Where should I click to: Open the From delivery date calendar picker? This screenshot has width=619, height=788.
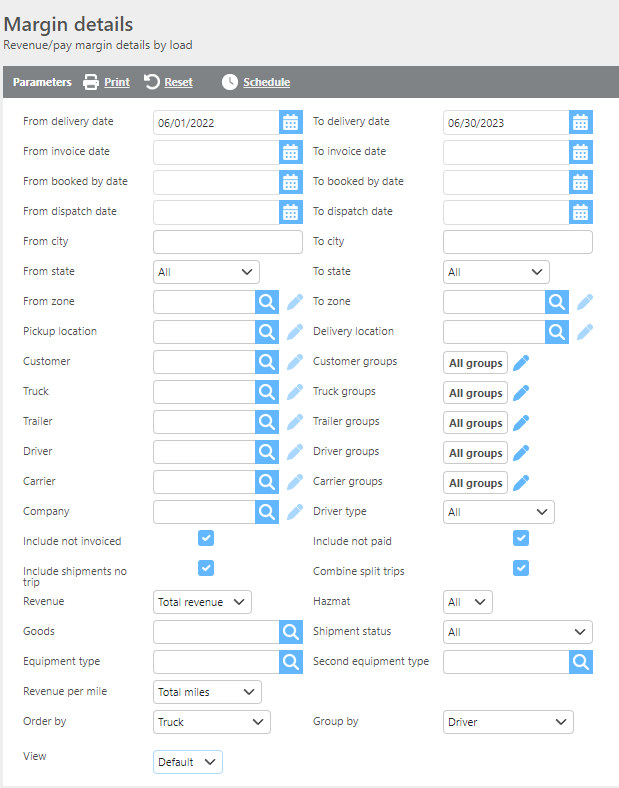pyautogui.click(x=291, y=122)
